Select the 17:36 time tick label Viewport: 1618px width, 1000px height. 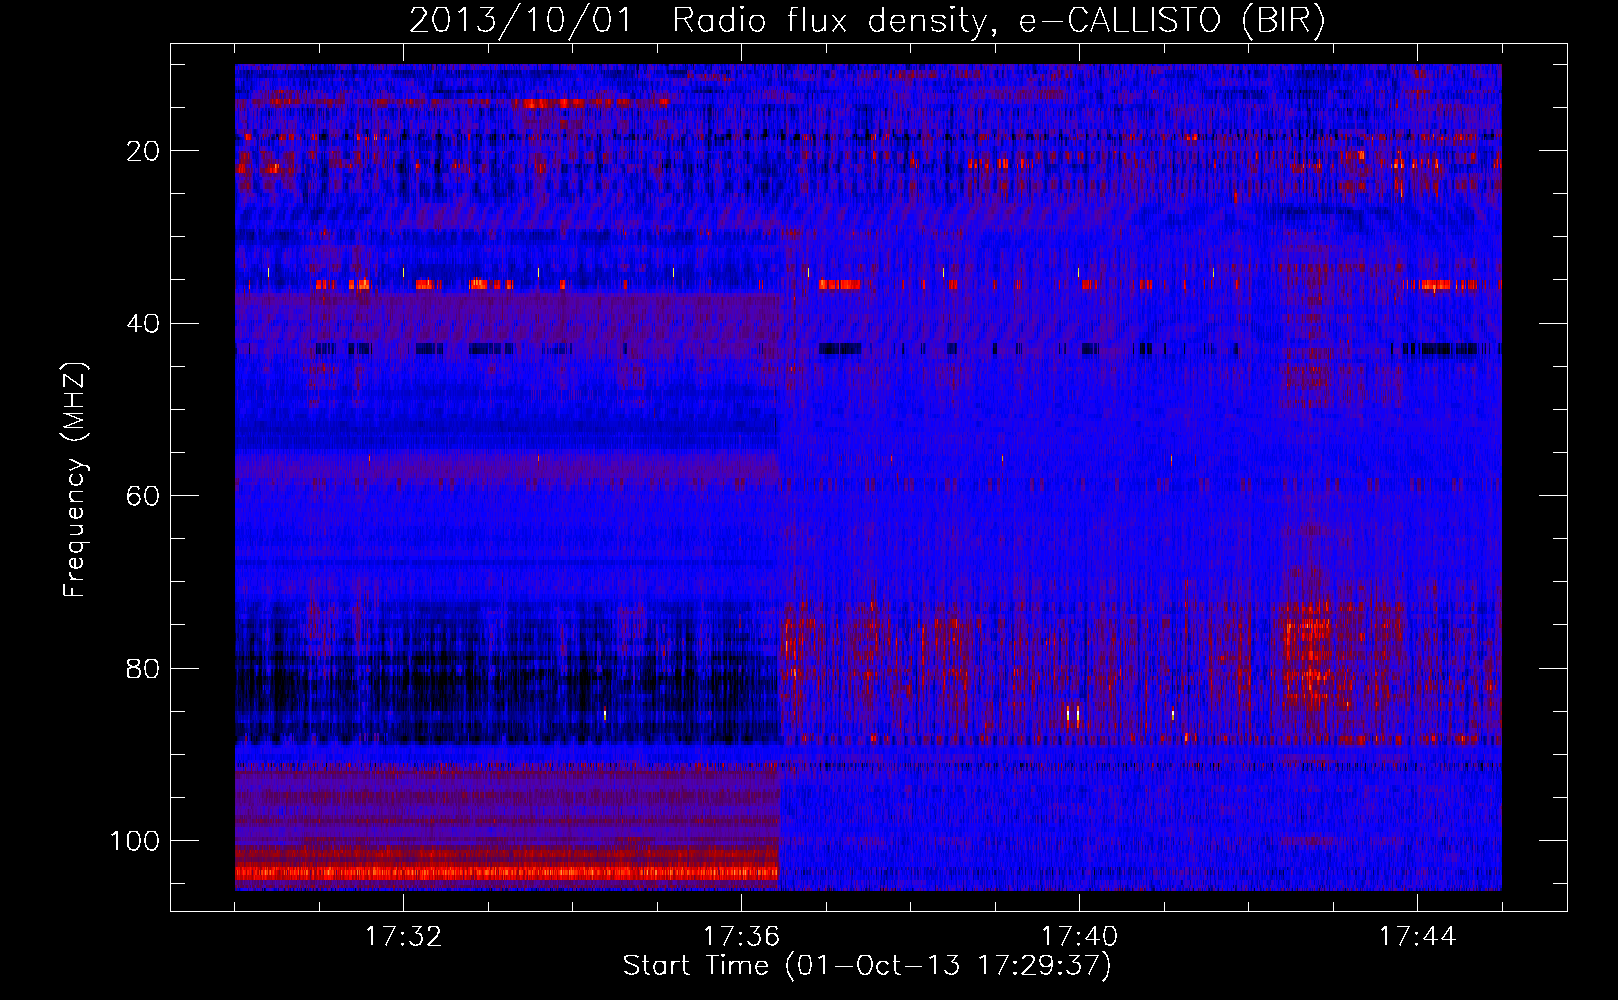[x=741, y=937]
